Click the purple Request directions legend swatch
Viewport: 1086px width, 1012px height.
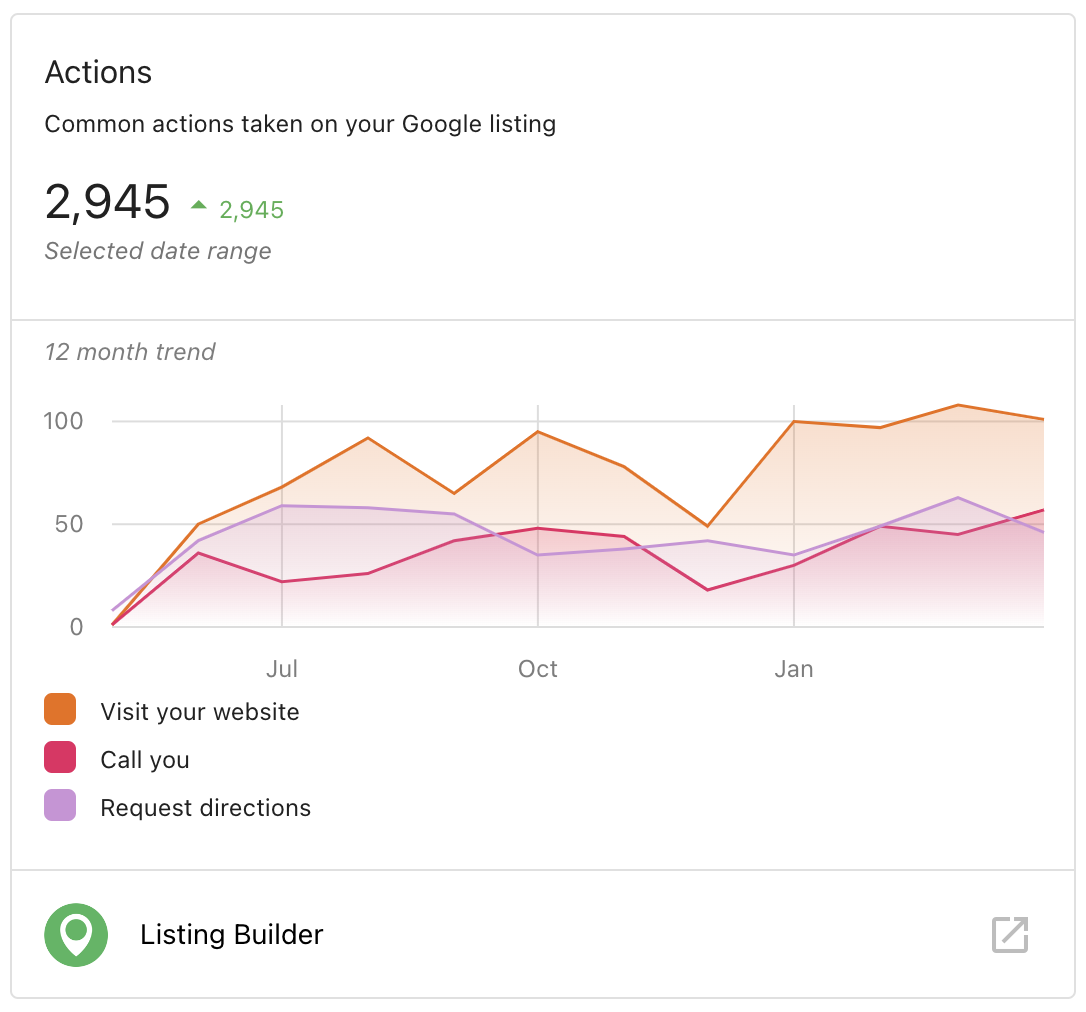coord(60,806)
